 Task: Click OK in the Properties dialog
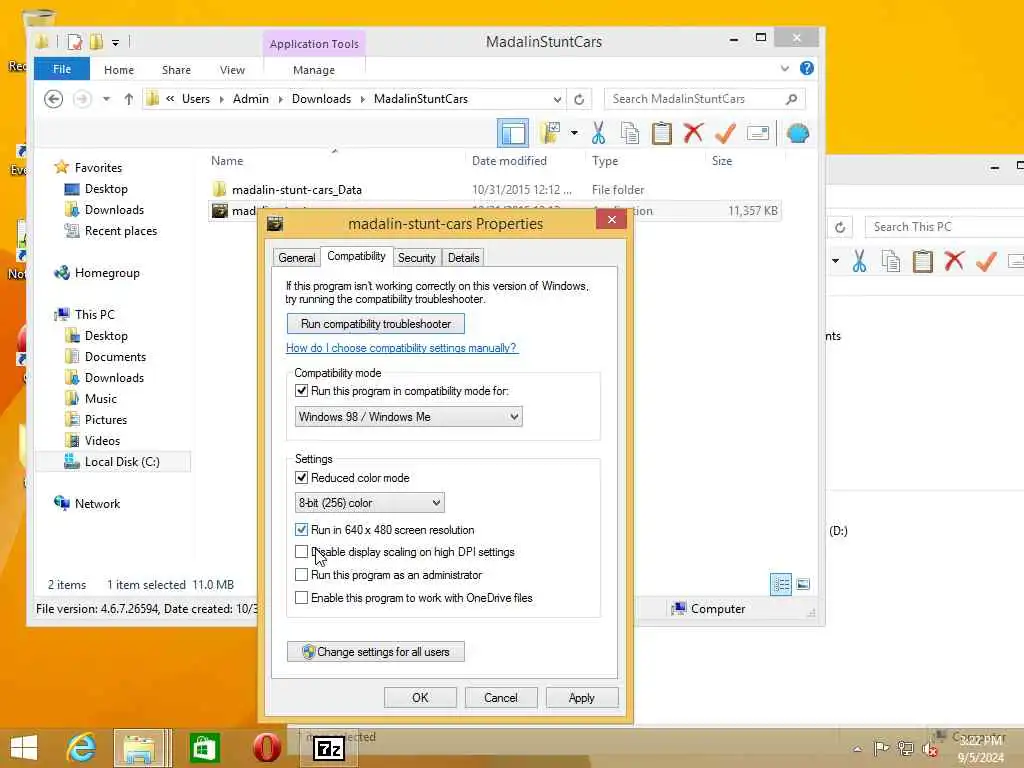(420, 697)
